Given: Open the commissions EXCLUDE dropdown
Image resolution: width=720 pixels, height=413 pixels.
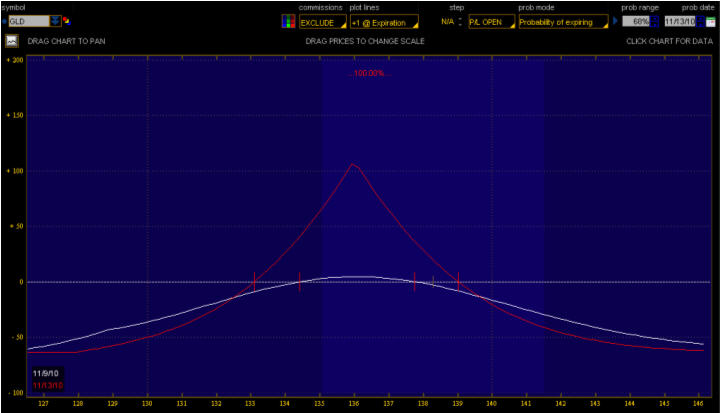Looking at the screenshot, I should point(322,22).
